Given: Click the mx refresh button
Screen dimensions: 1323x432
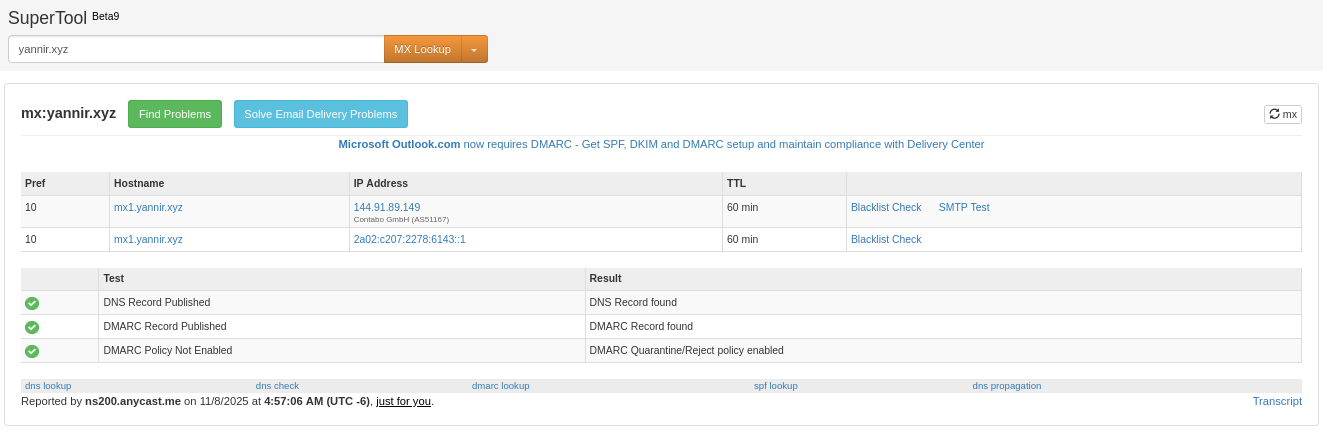Looking at the screenshot, I should pyautogui.click(x=1282, y=114).
